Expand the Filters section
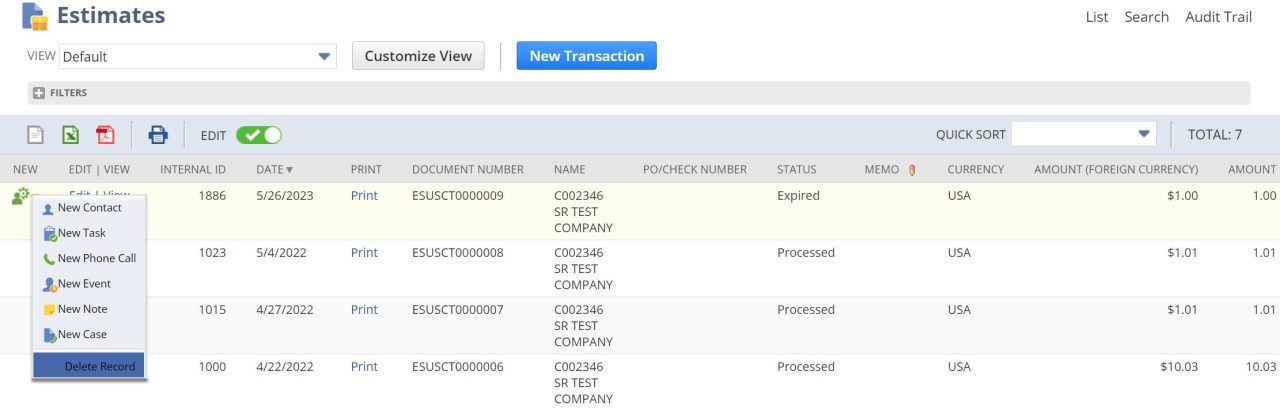 pos(60,93)
